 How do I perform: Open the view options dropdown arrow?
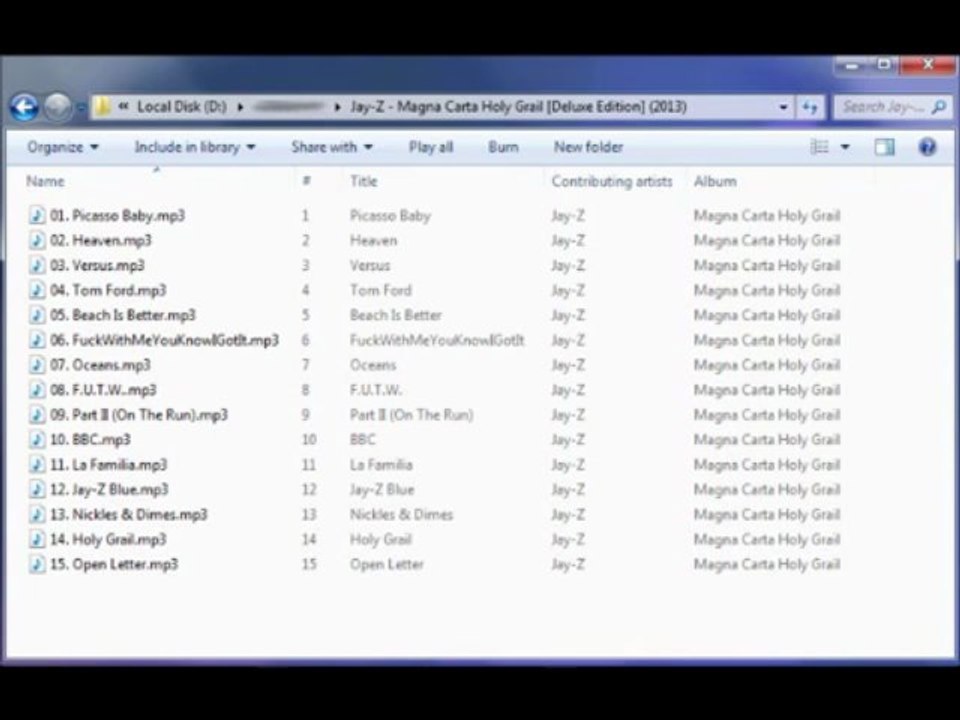[x=845, y=147]
